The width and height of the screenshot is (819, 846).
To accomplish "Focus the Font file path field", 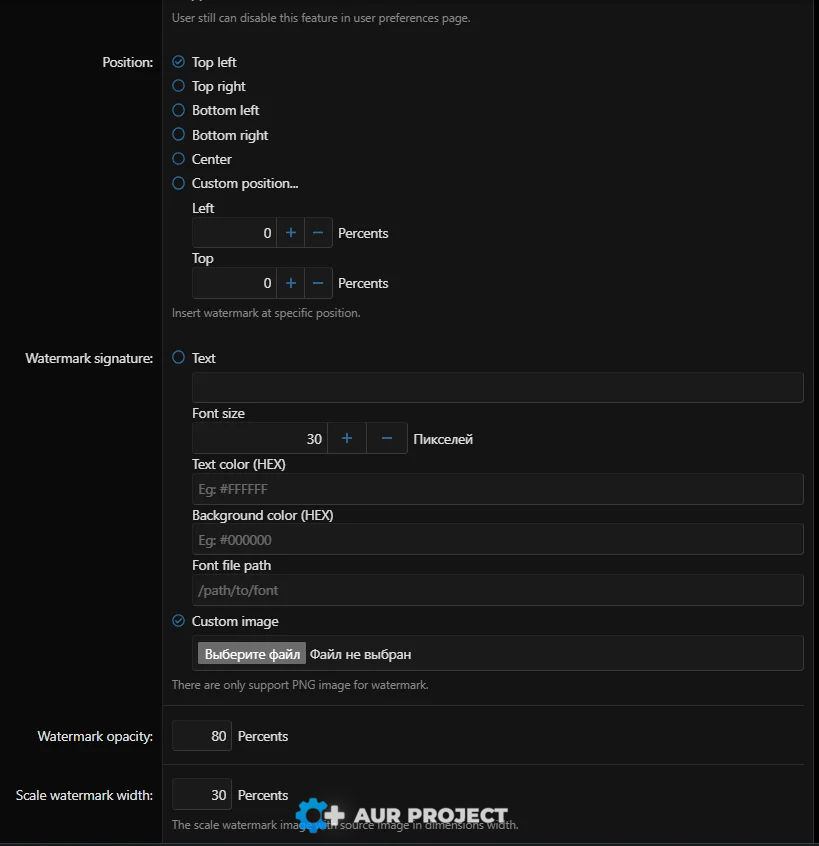I will (x=497, y=591).
